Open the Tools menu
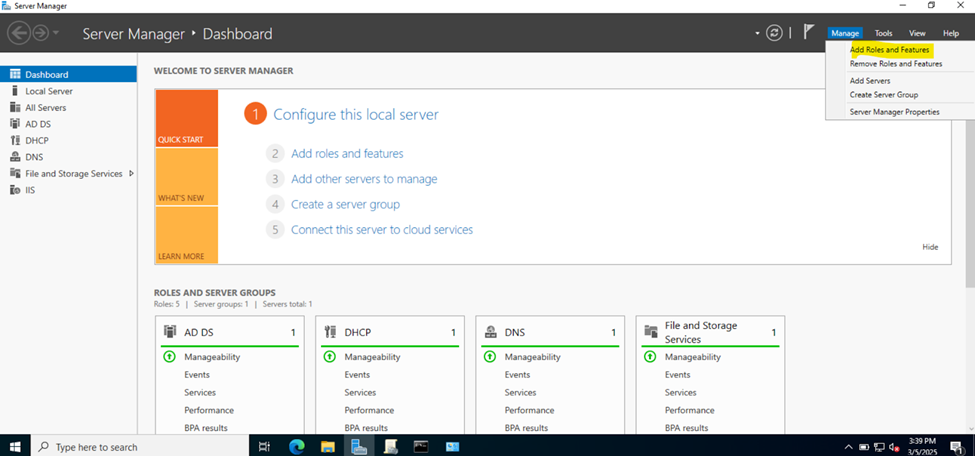 click(x=883, y=34)
